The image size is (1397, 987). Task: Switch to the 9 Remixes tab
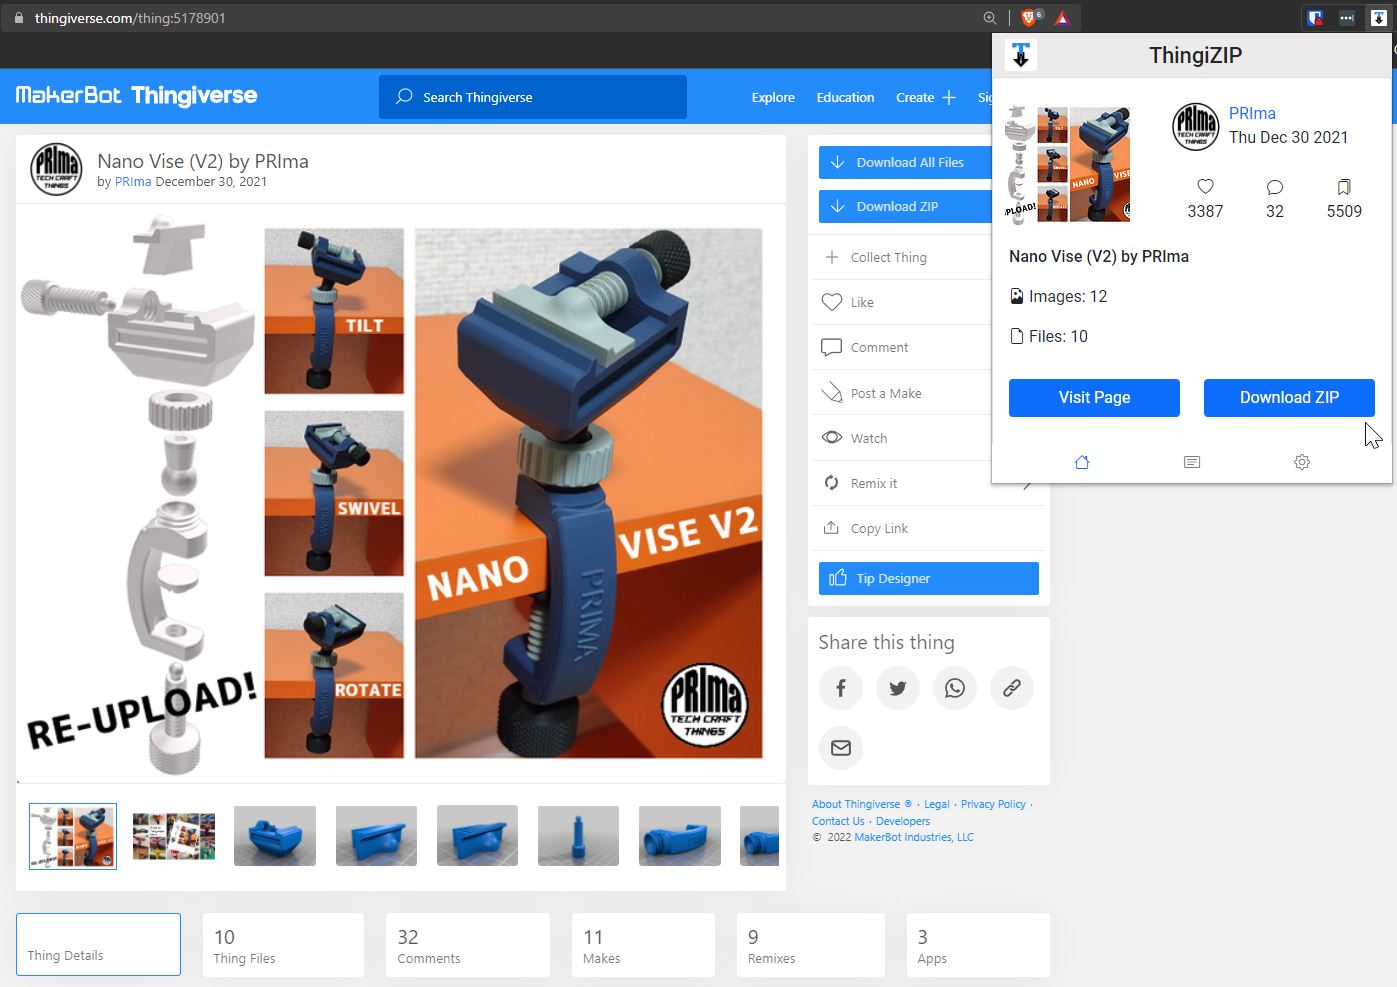click(811, 945)
